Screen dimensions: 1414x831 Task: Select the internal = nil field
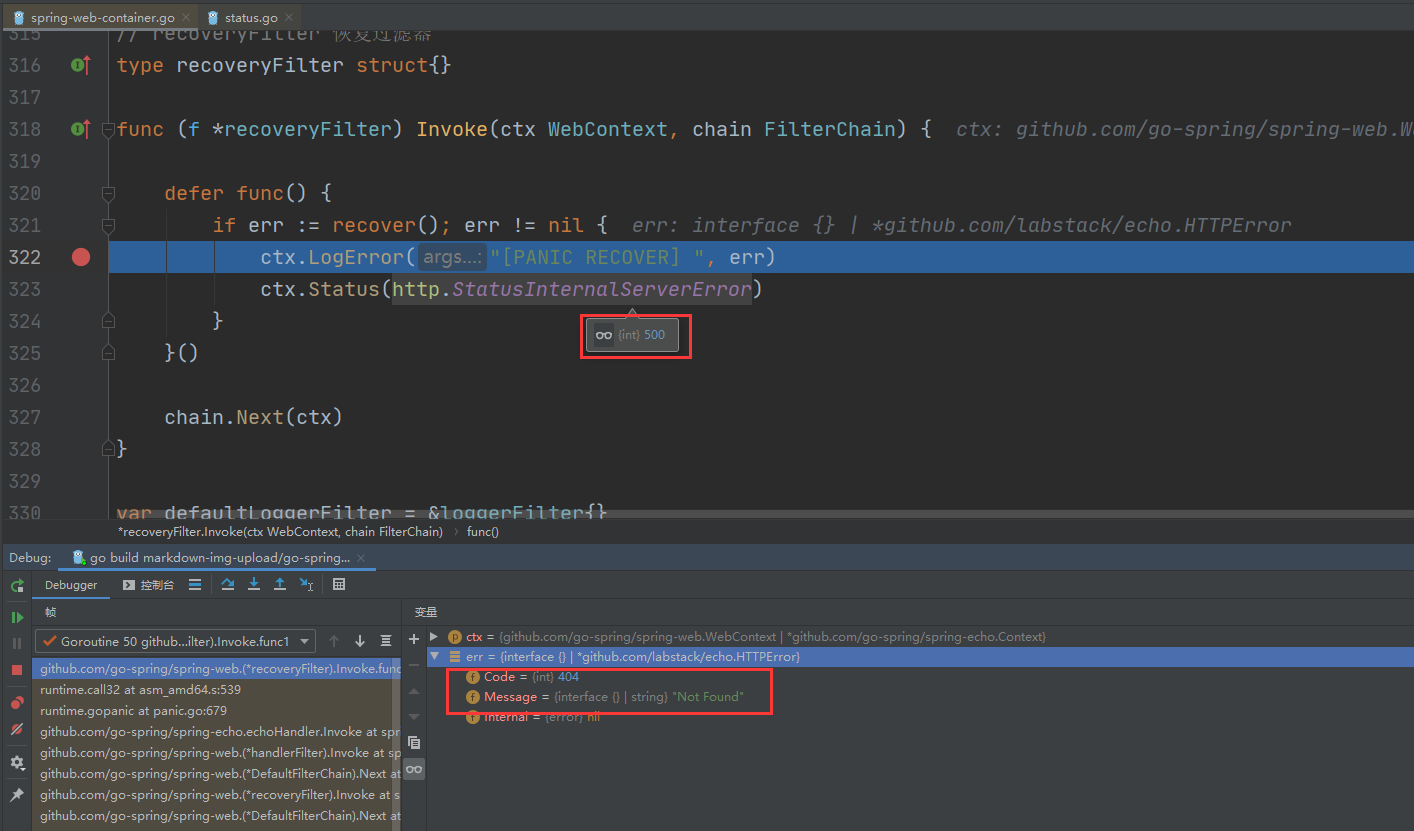pyautogui.click(x=533, y=717)
